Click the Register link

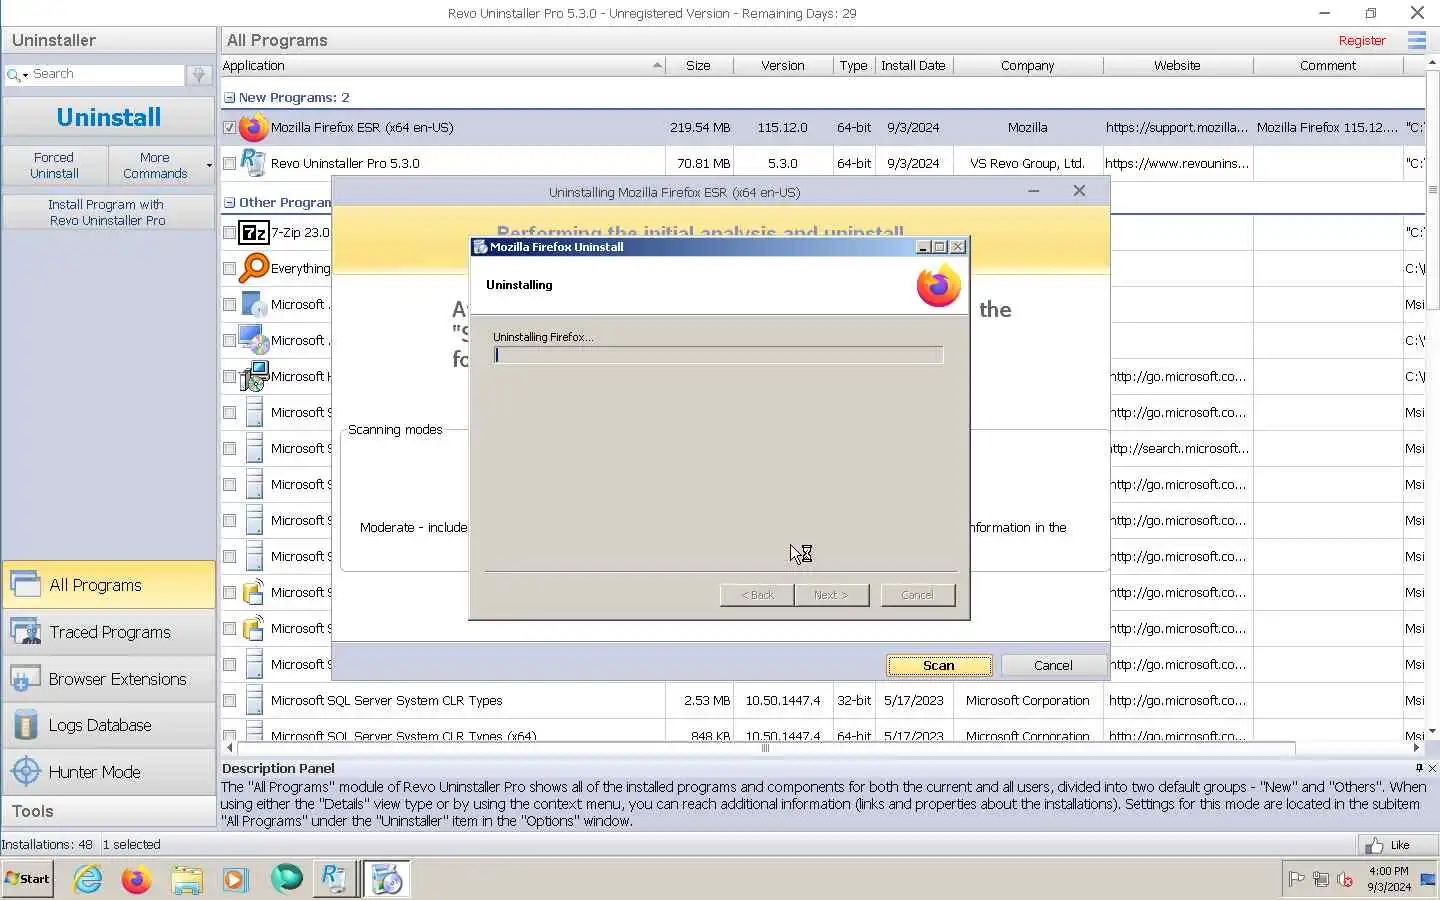click(x=1362, y=41)
